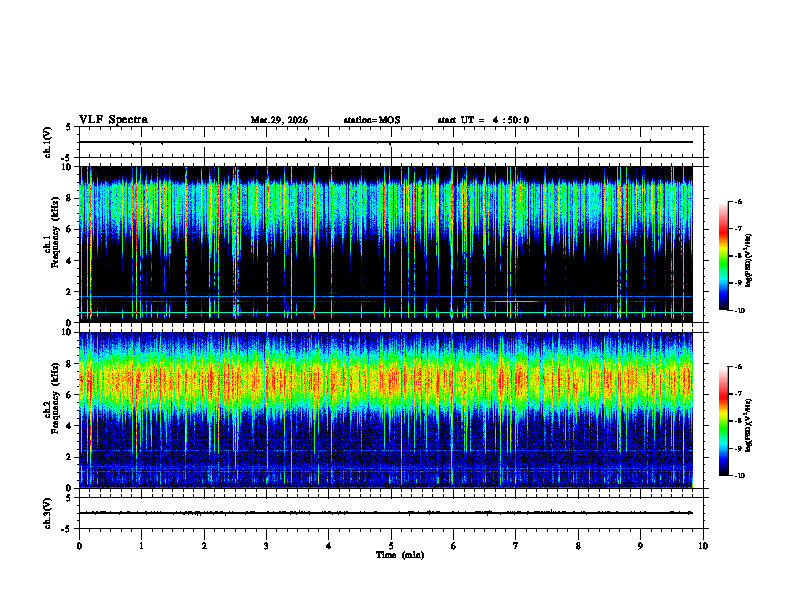Click the ch.1 voltage waveform trace

pos(386,142)
